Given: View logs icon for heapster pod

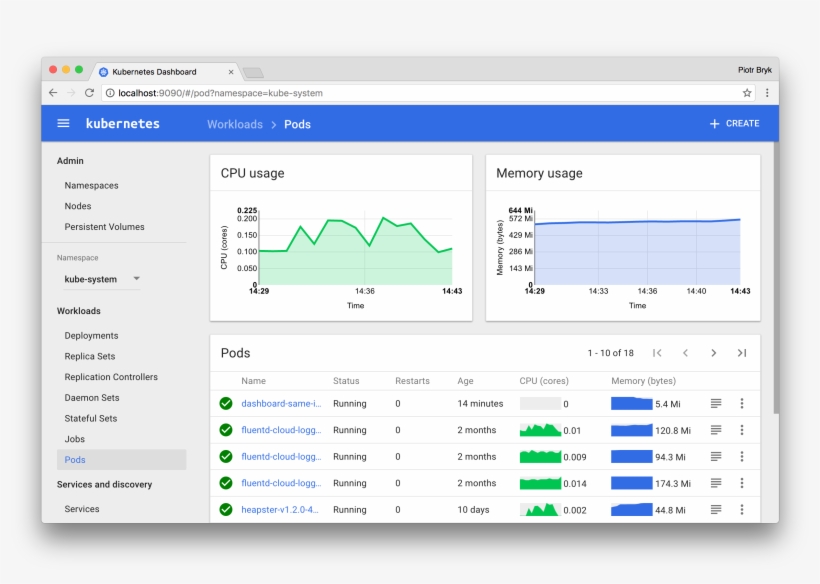Looking at the screenshot, I should [x=716, y=509].
